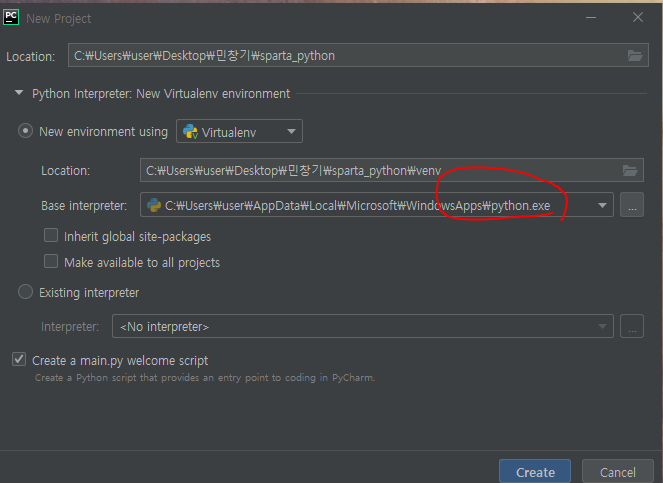663x483 pixels.
Task: Uncheck Create a main.py welcome script
Action: pyautogui.click(x=19, y=360)
